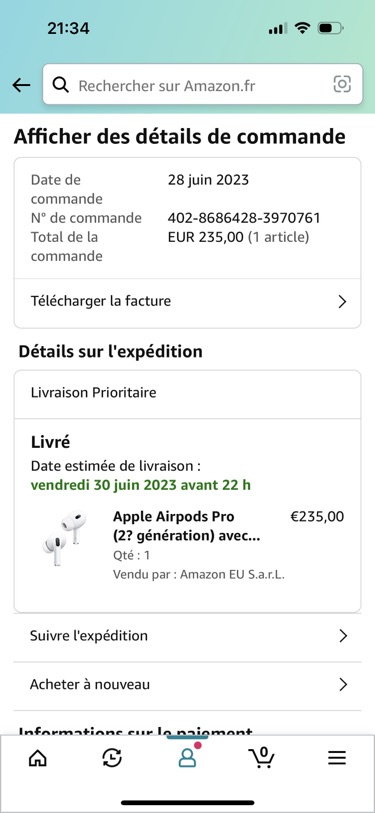Expand the Télécharger la facture chevron
Viewport: 375px width, 813px height.
coord(342,302)
